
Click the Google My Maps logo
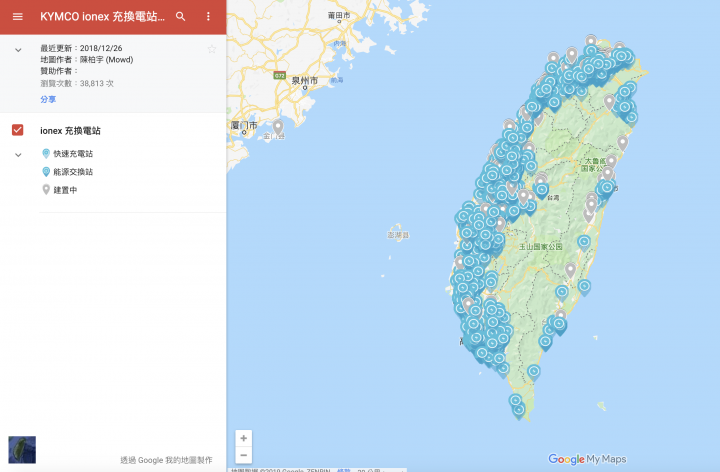(x=587, y=459)
